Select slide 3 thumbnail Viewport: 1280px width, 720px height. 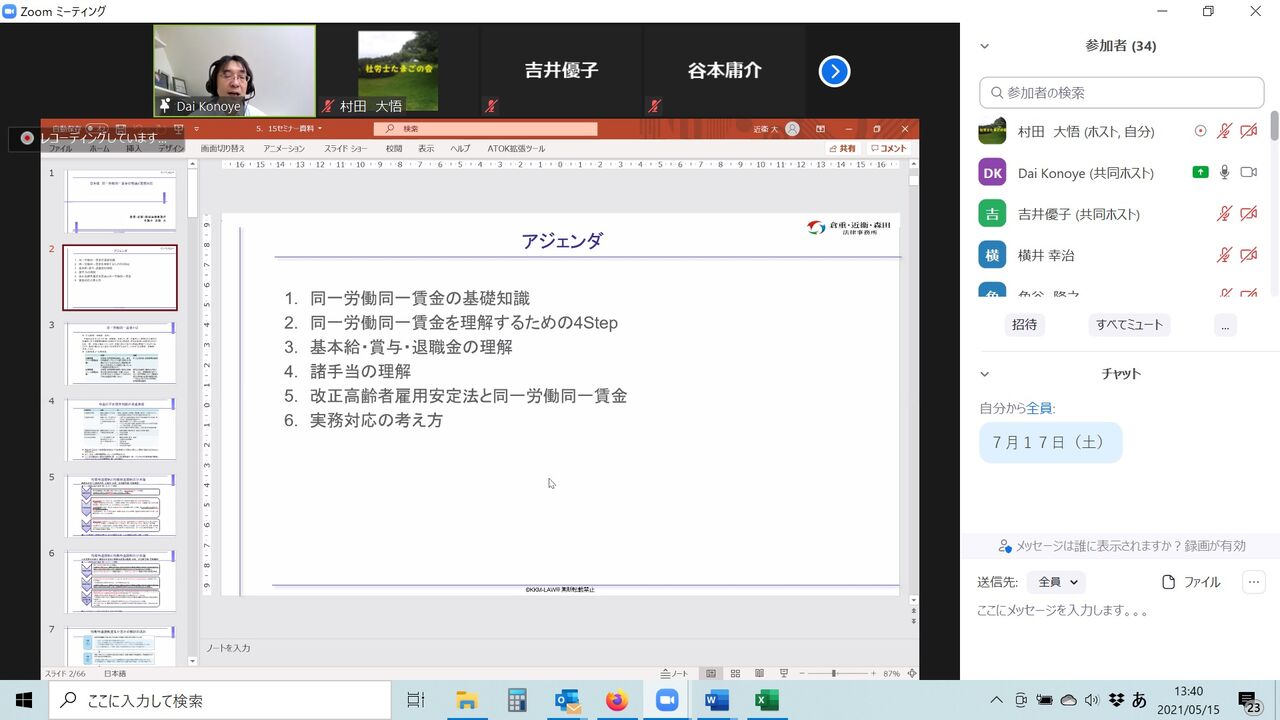[x=121, y=353]
